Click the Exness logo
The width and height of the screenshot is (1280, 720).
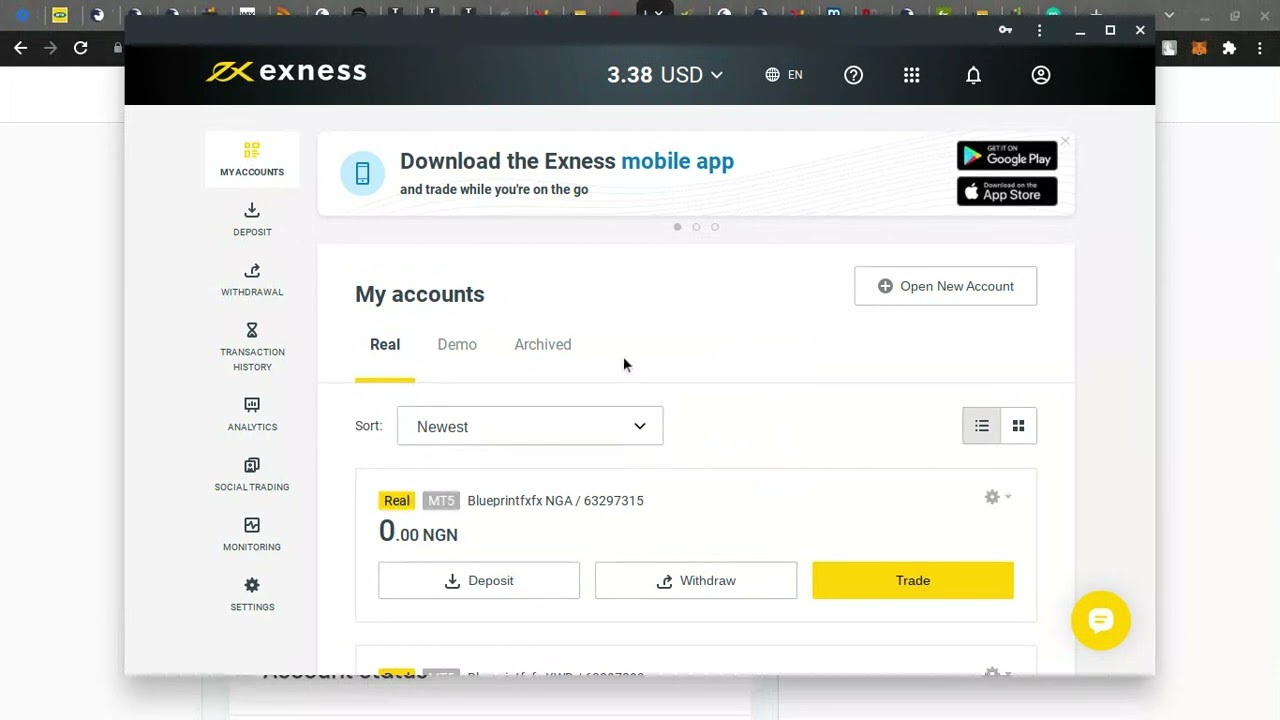(x=286, y=72)
